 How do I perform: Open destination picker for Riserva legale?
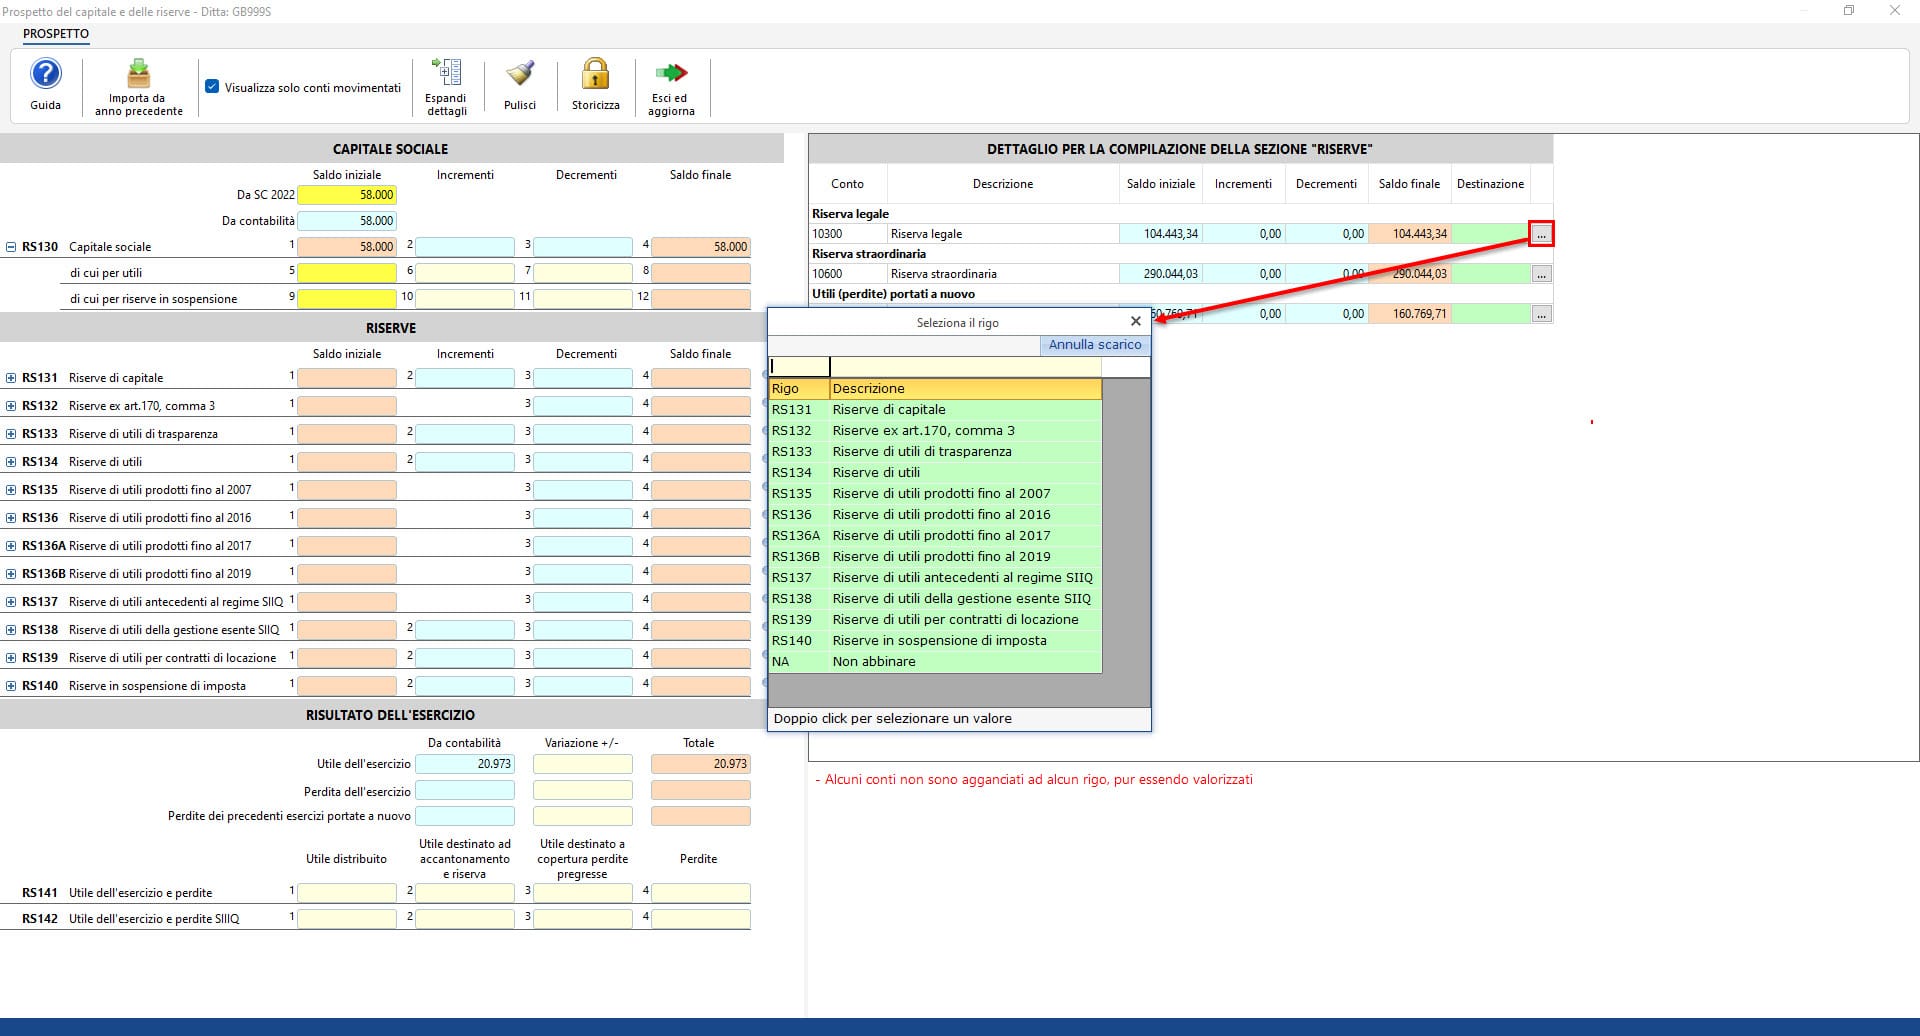pos(1541,234)
